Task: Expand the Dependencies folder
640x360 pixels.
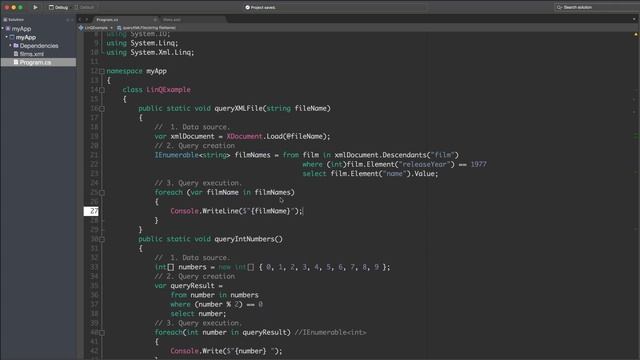Action: [x=10, y=45]
